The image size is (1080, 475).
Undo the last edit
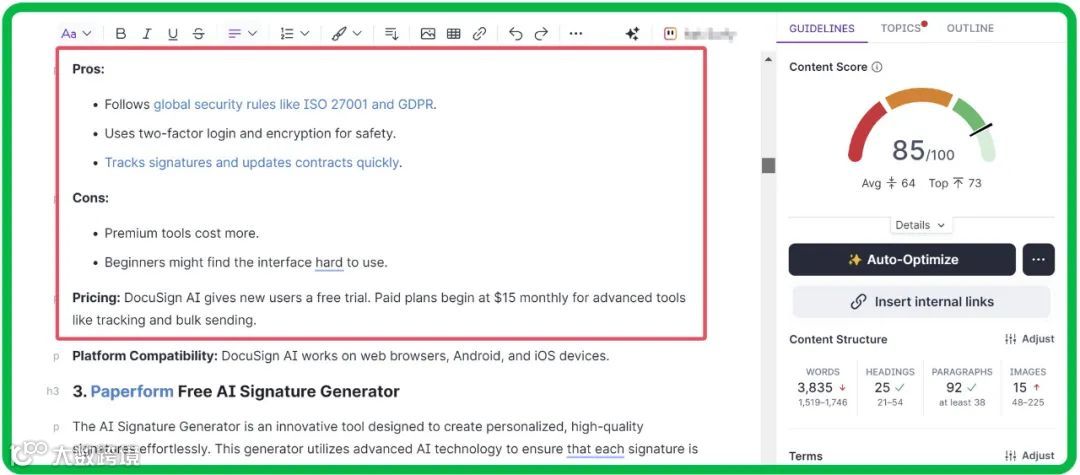(x=515, y=34)
